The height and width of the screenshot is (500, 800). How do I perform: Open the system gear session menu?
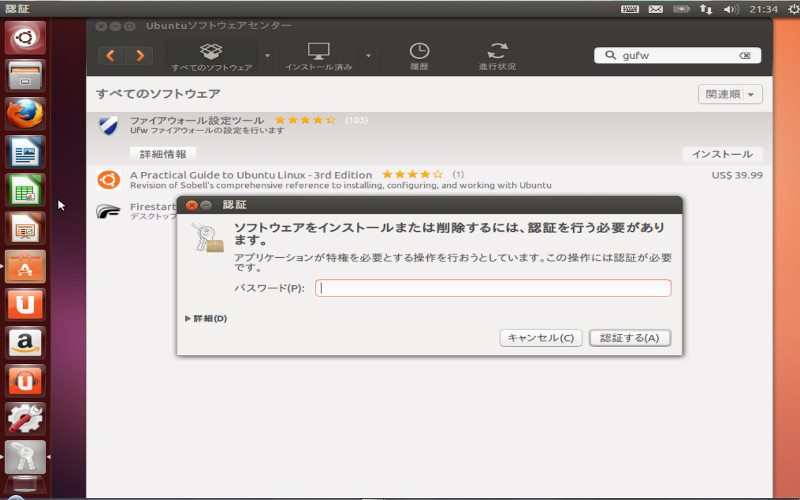pos(793,9)
